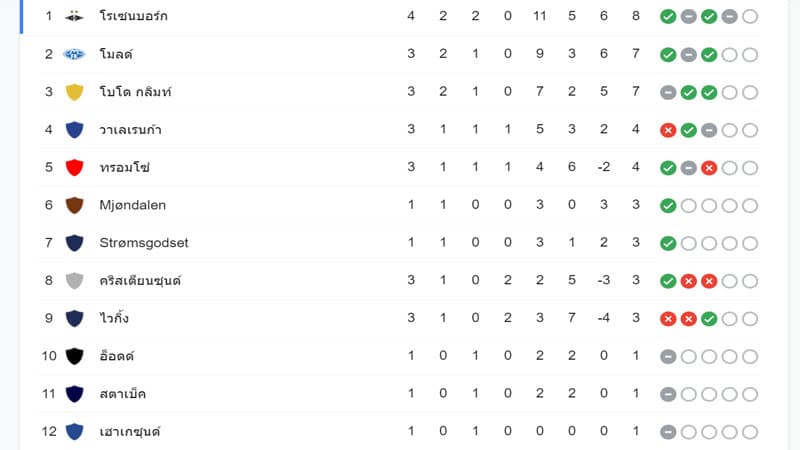Click the last empty form circle in row 1
Screen dimensions: 800x450
click(750, 16)
